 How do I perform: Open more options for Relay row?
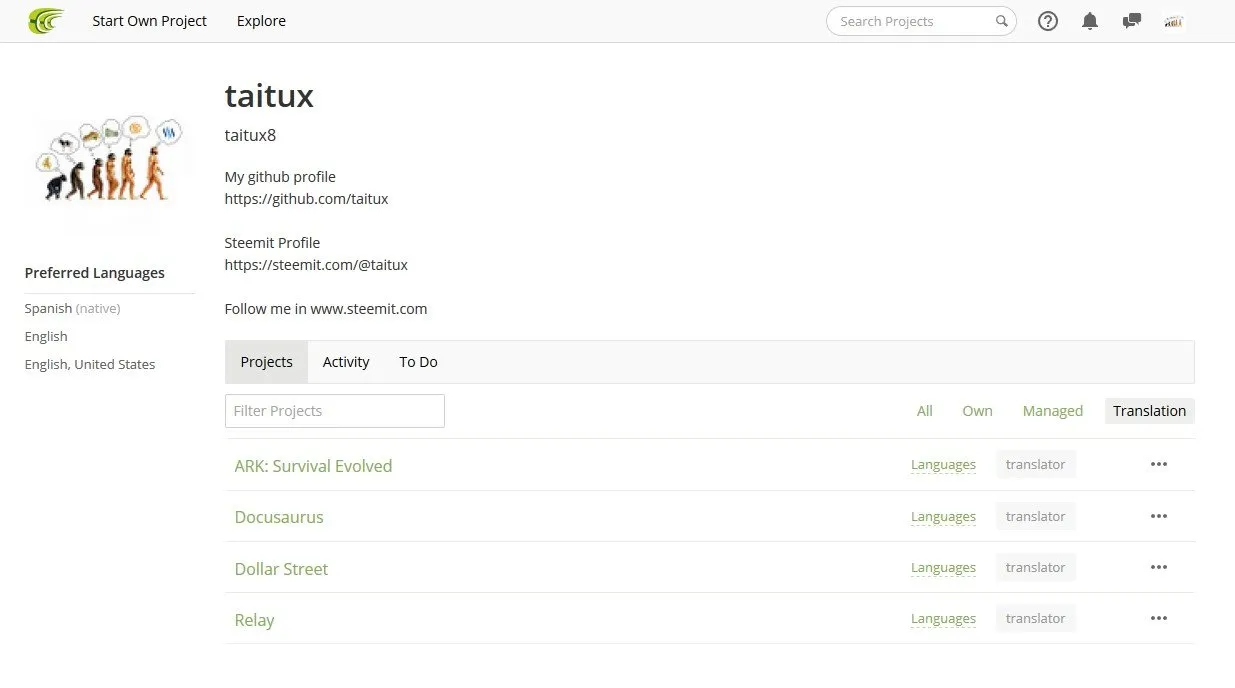click(x=1159, y=618)
